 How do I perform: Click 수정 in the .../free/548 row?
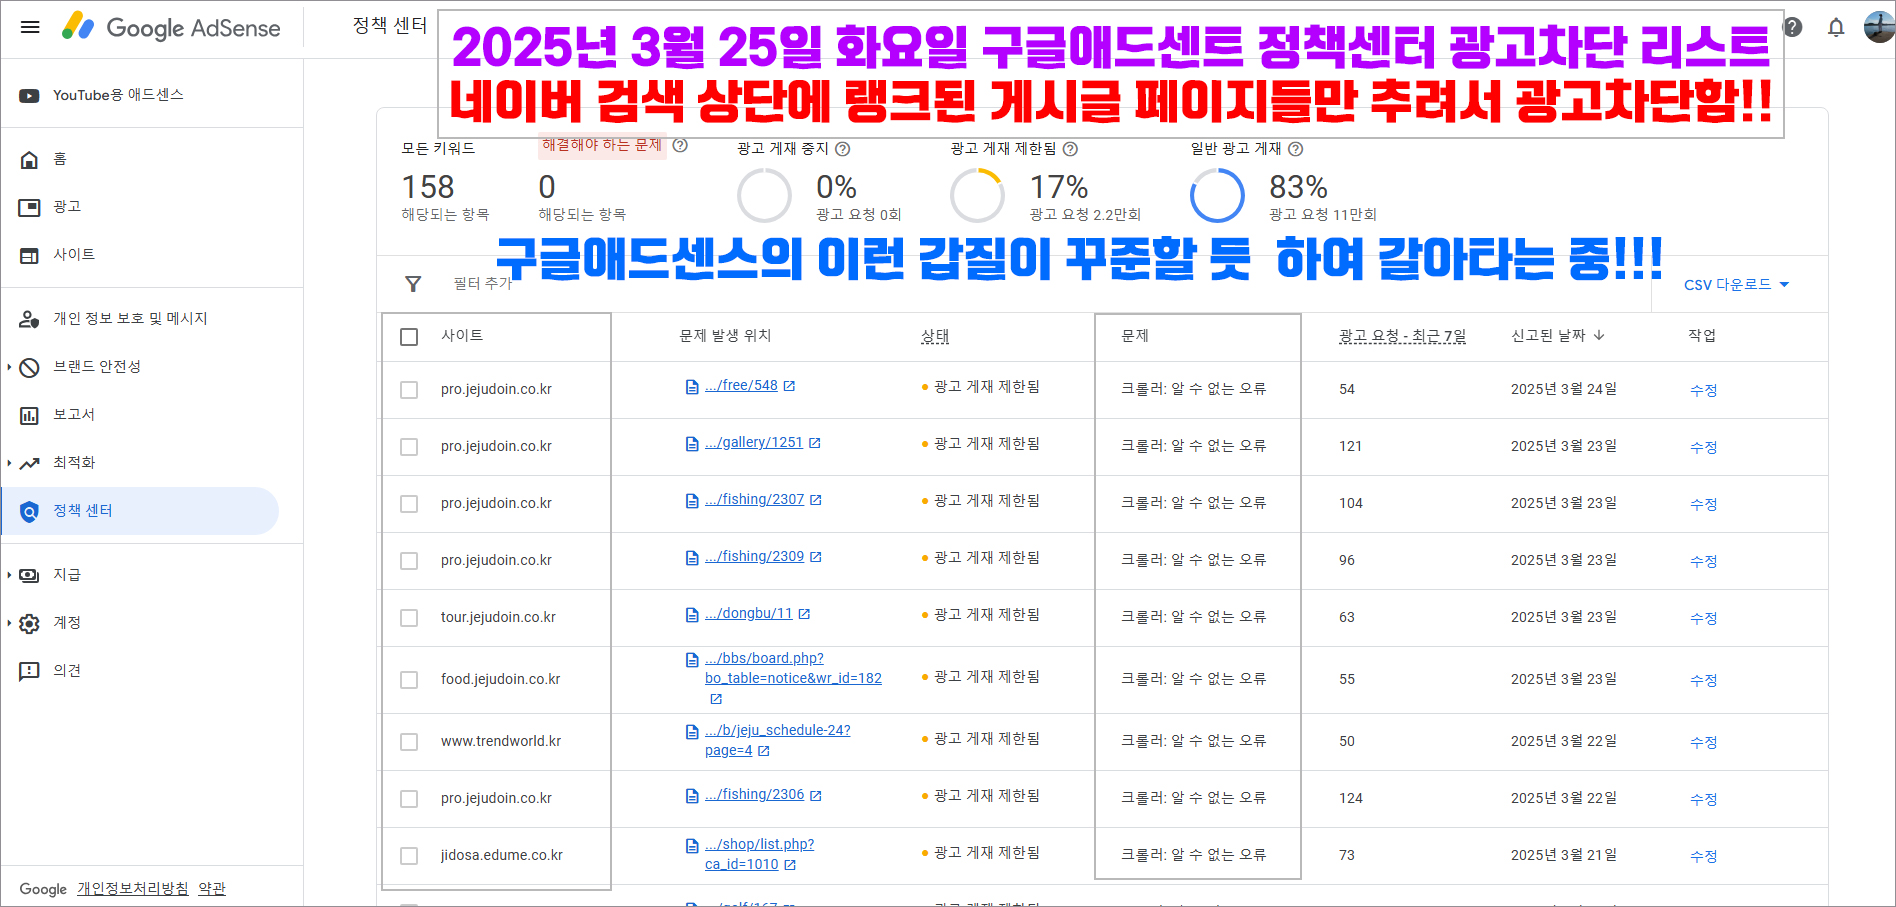click(1703, 390)
